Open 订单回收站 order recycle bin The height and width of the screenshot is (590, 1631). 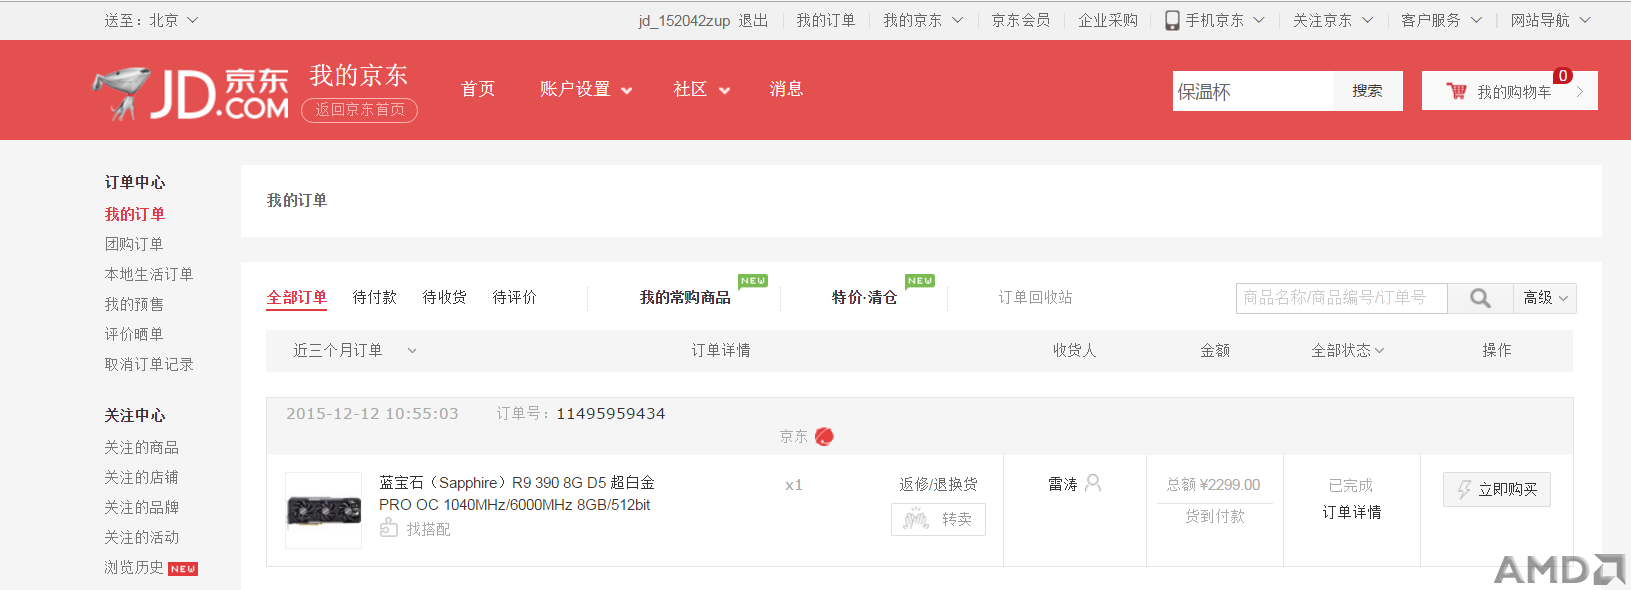pyautogui.click(x=1036, y=297)
